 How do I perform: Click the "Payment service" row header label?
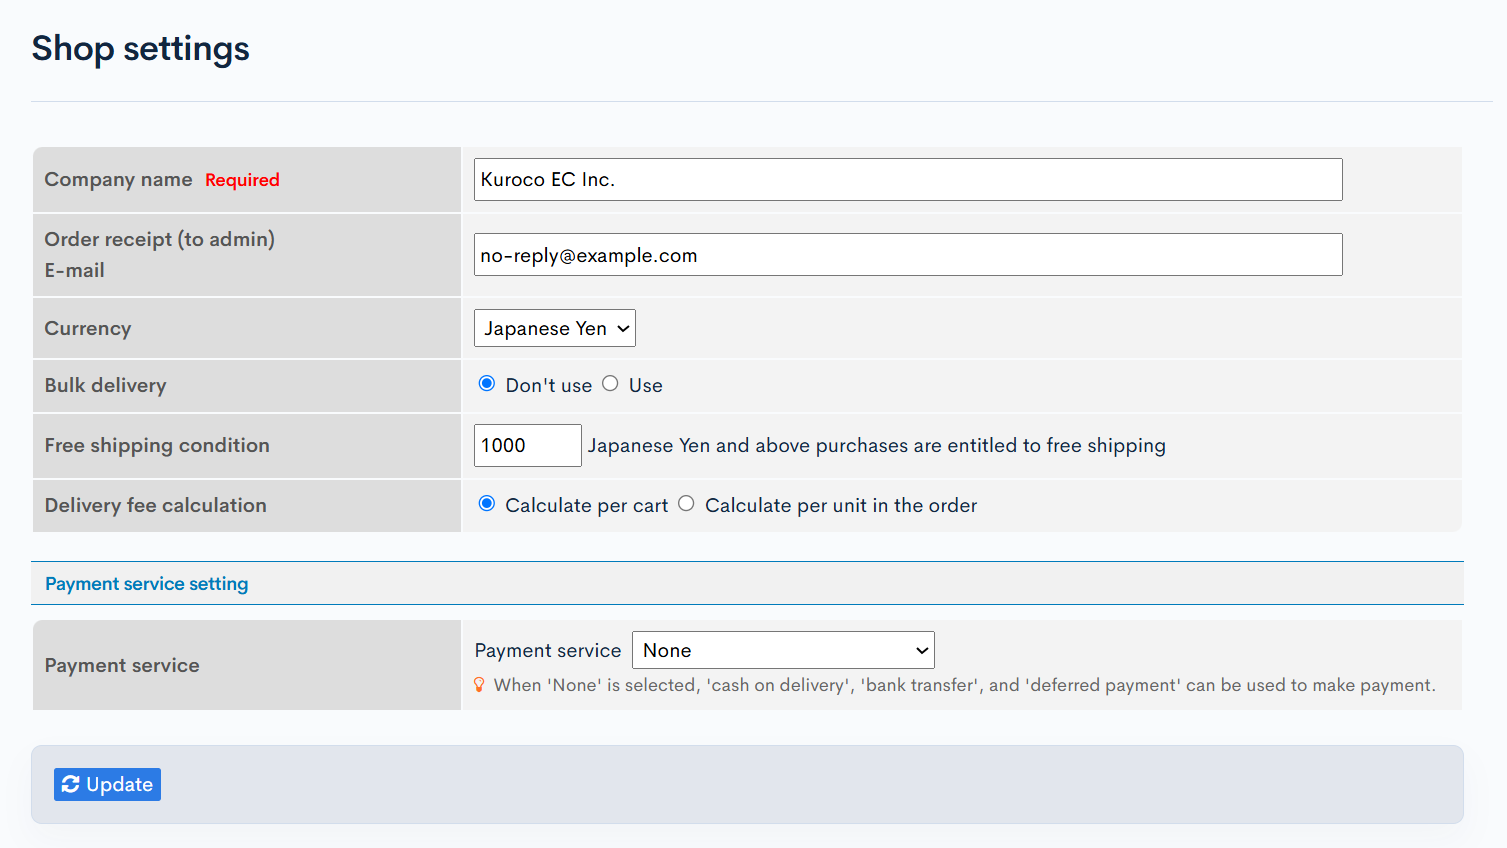click(x=122, y=665)
